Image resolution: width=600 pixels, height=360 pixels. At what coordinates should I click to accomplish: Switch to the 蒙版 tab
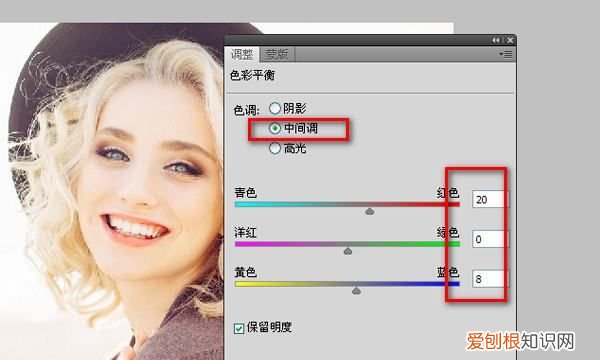click(277, 54)
